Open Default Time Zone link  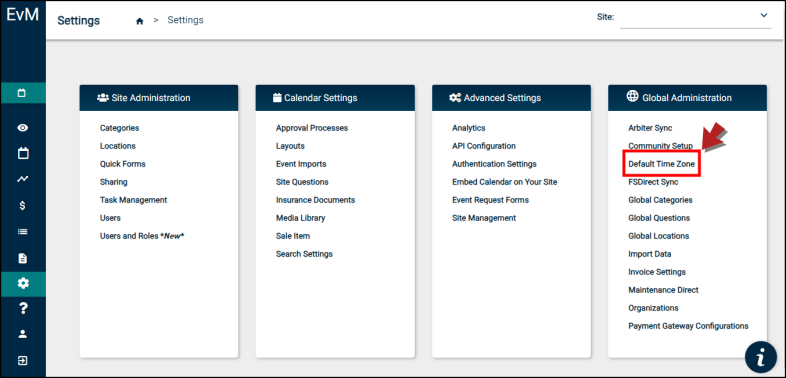pyautogui.click(x=661, y=164)
